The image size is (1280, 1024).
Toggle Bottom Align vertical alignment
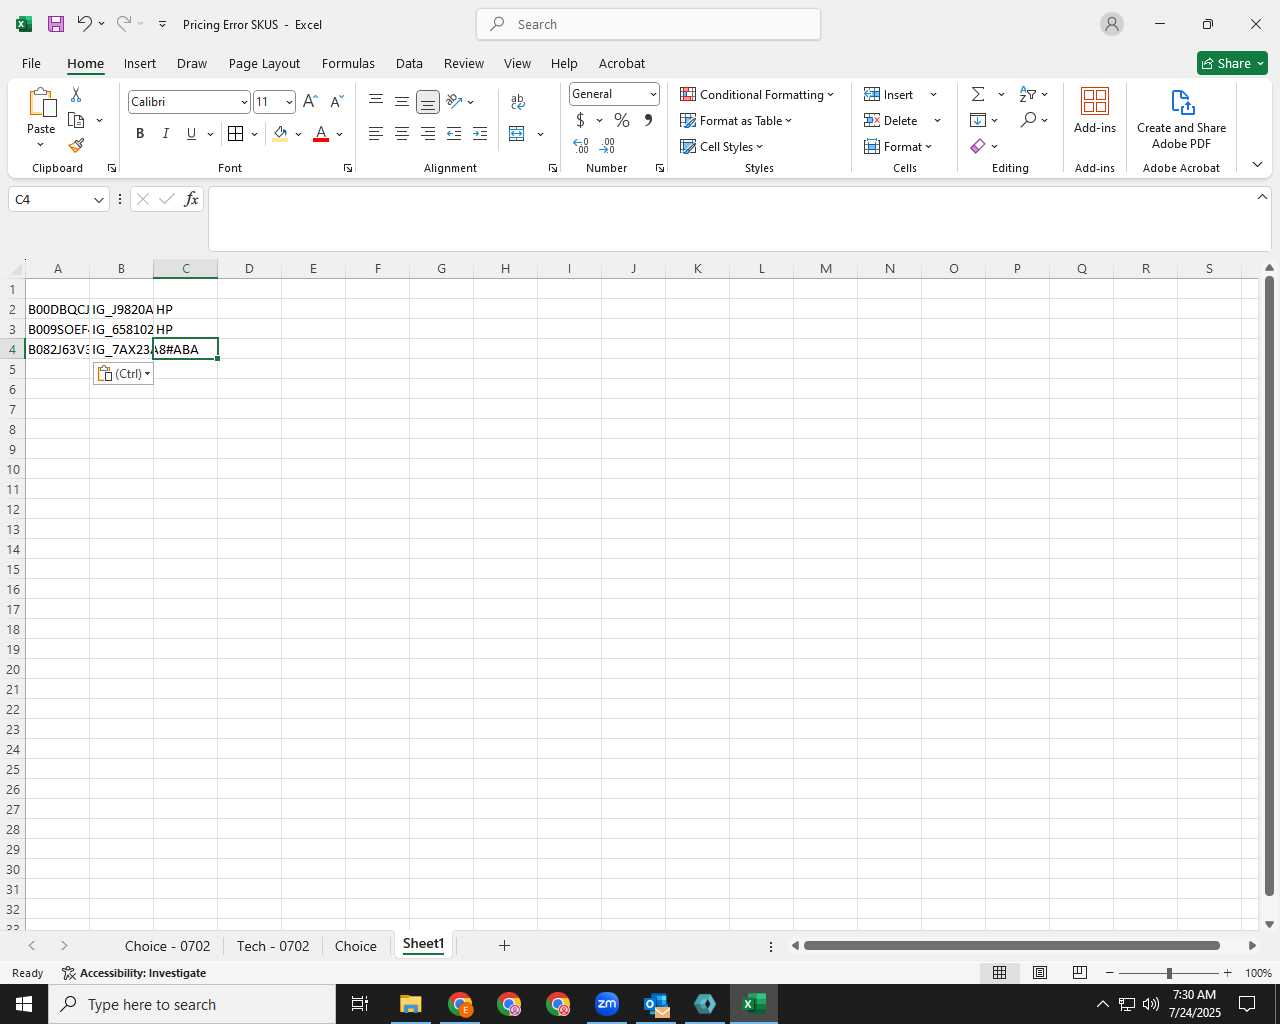point(428,101)
